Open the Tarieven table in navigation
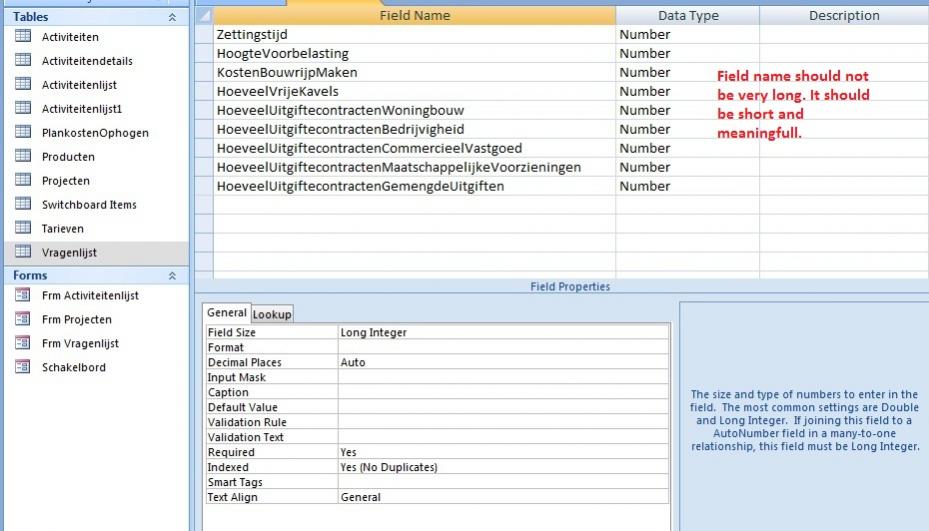 (63, 229)
